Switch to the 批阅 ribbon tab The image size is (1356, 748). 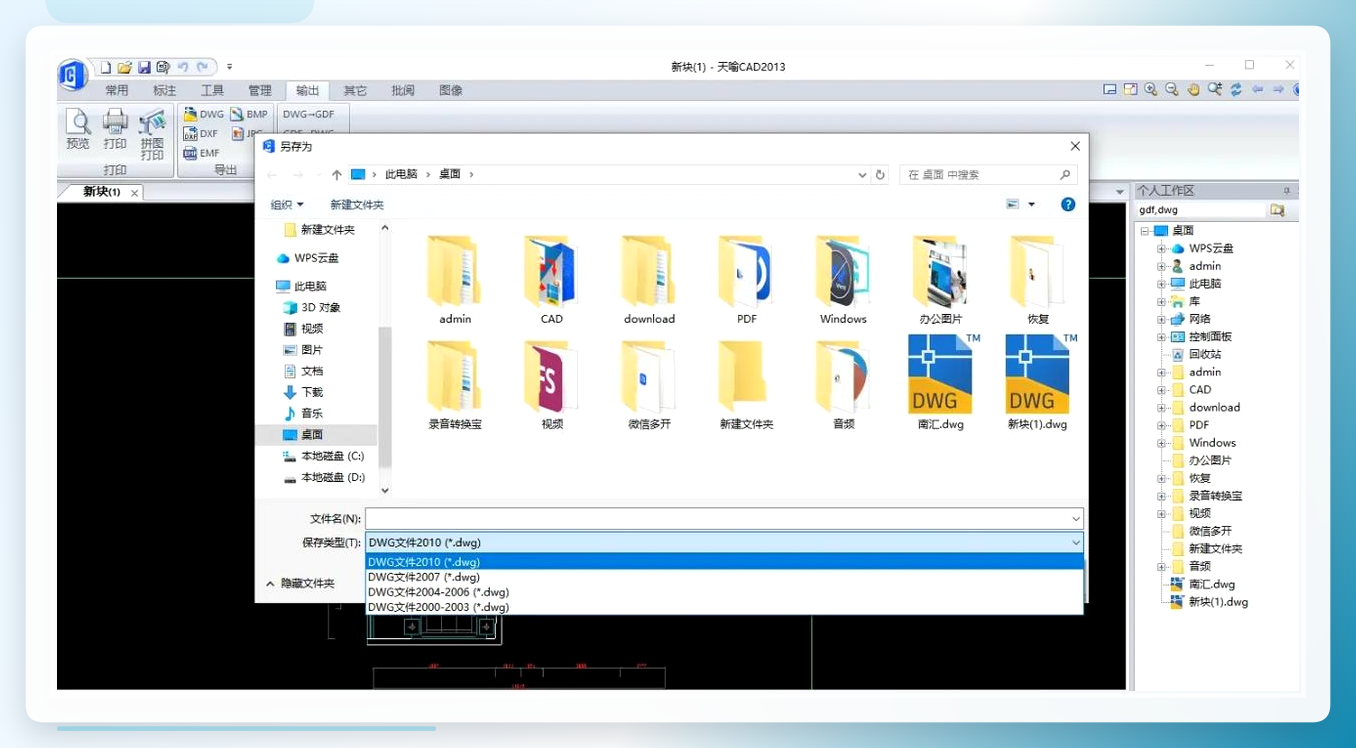[403, 90]
